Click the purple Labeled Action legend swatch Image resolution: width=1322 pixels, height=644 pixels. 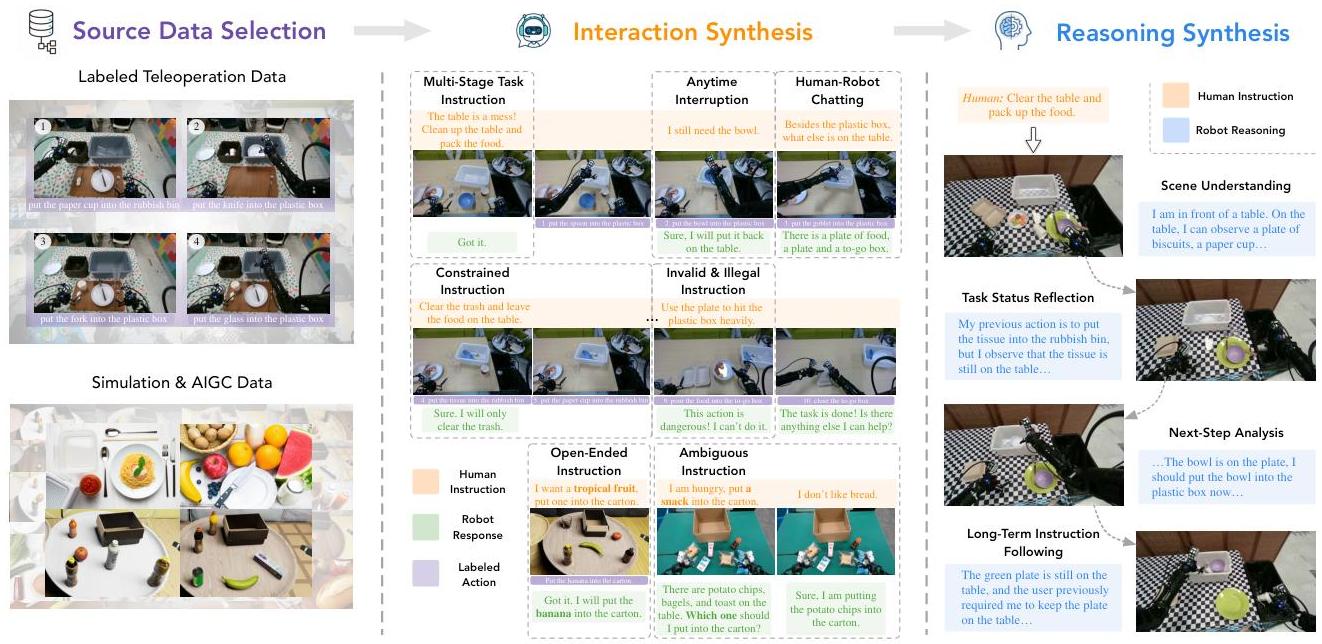[x=425, y=573]
